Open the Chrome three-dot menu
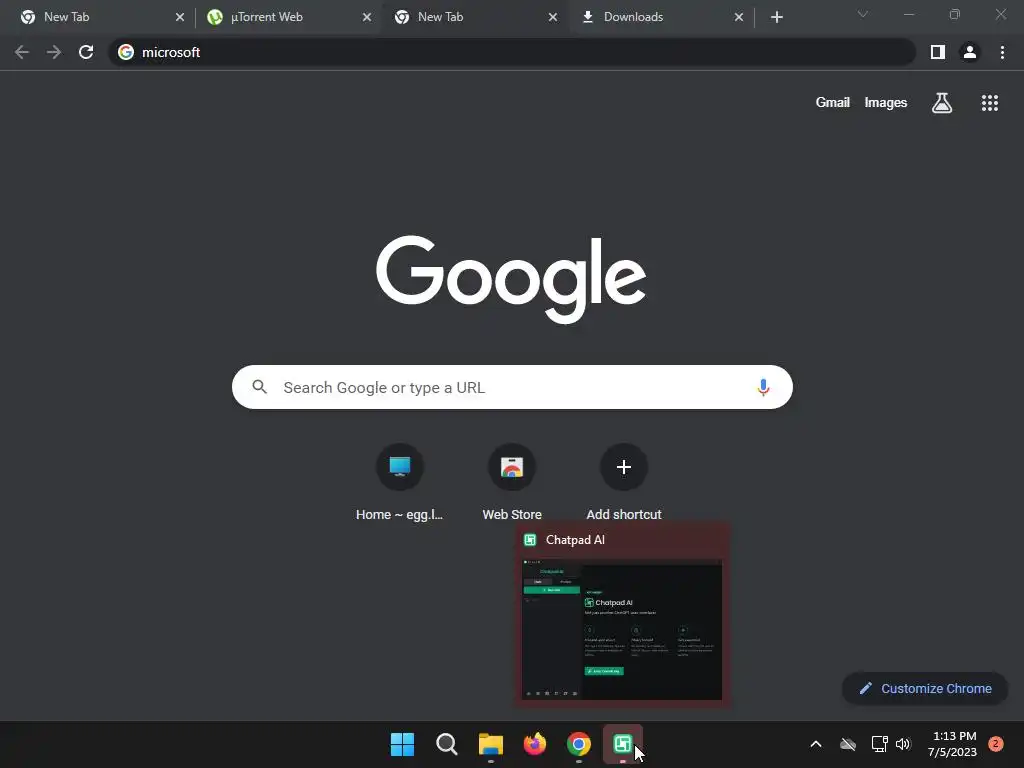 coord(1002,52)
